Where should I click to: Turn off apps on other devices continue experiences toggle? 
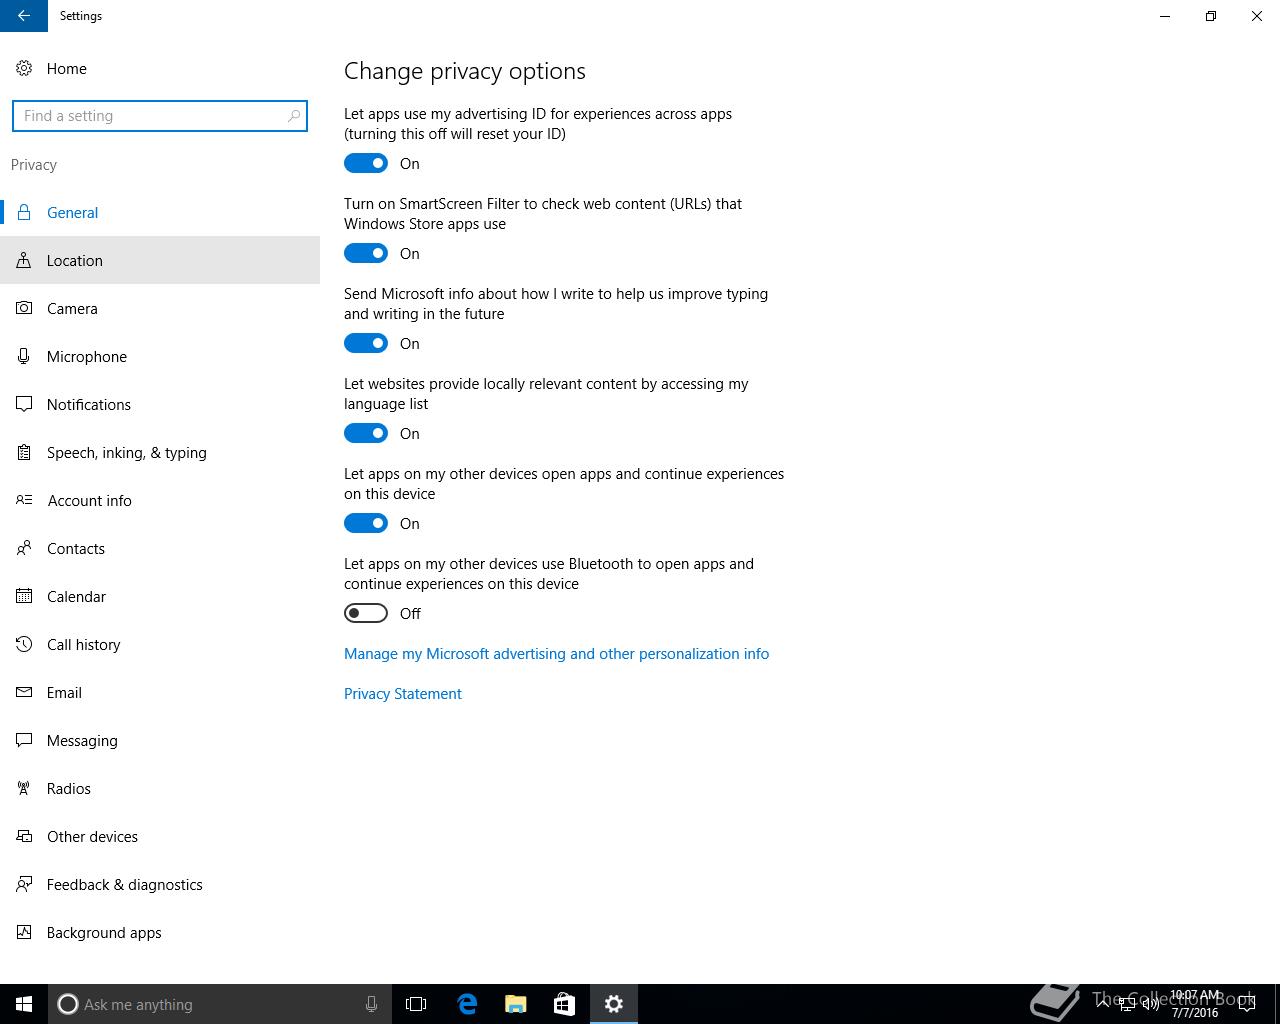pyautogui.click(x=366, y=523)
